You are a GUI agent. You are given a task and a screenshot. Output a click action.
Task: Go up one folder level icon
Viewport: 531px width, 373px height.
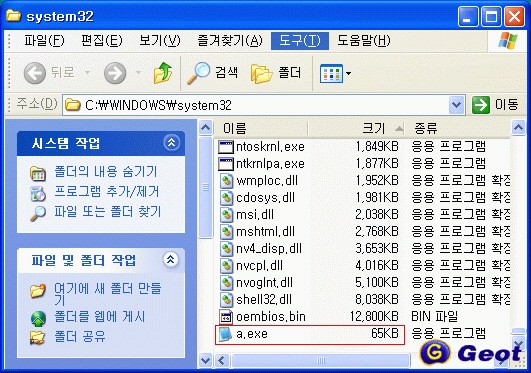(163, 72)
